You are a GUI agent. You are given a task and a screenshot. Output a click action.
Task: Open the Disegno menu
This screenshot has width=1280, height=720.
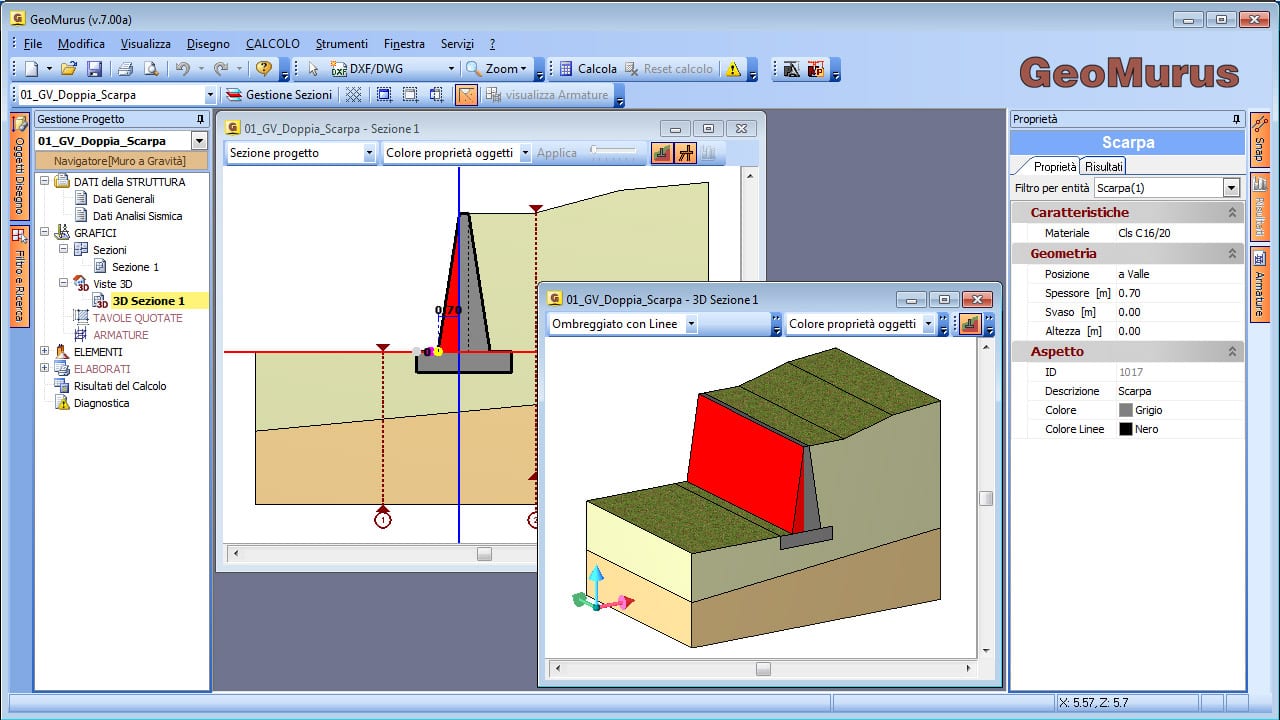pyautogui.click(x=208, y=44)
